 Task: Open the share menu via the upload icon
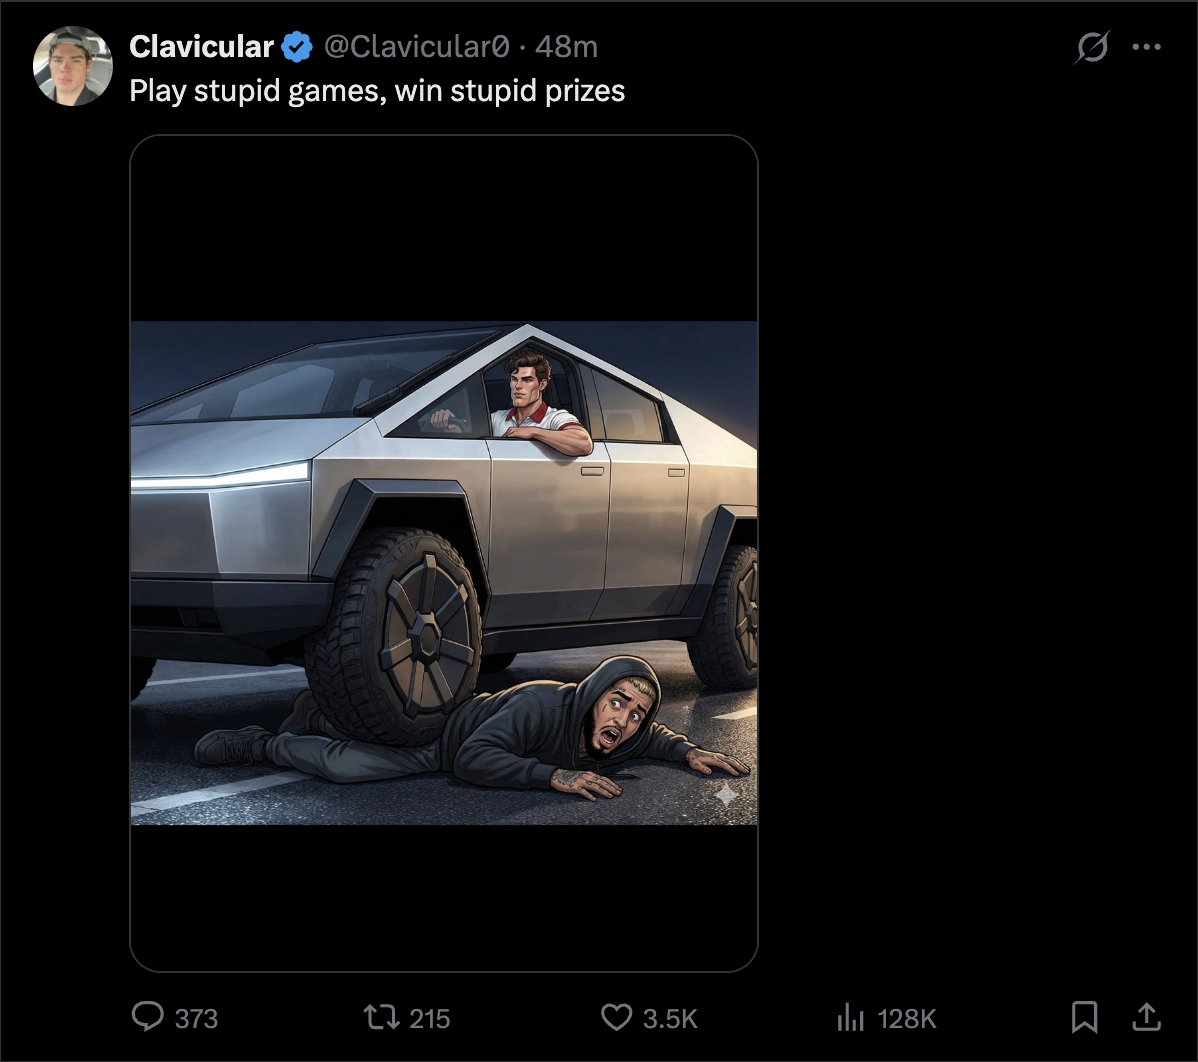click(1146, 1017)
